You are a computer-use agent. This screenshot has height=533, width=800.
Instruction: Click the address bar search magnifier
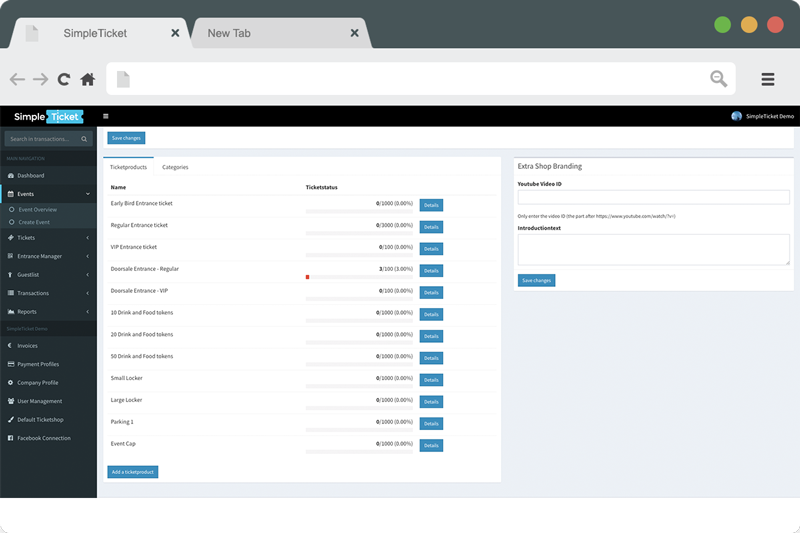718,79
